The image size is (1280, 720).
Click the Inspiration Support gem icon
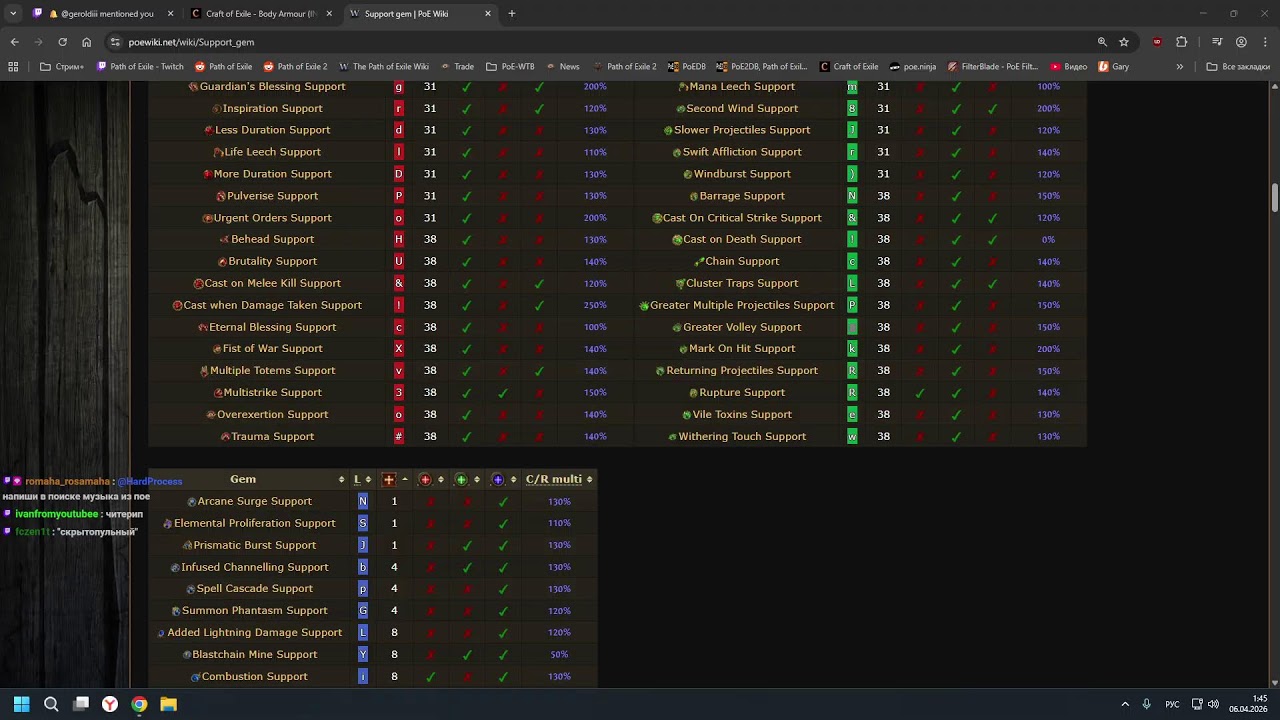217,109
